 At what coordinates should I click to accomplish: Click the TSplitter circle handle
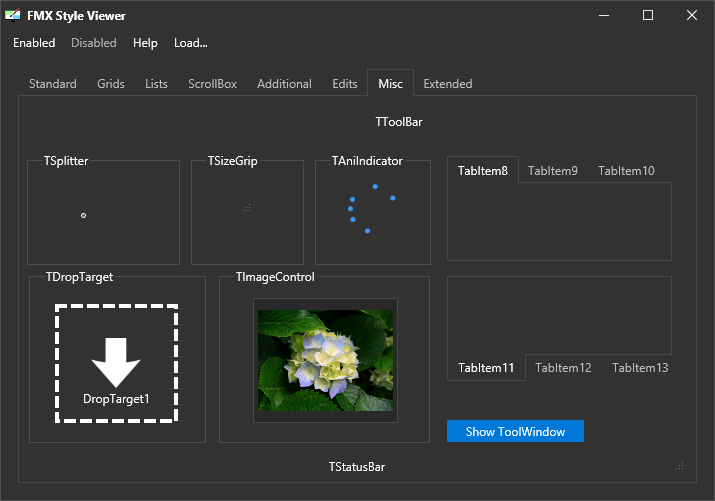83,215
